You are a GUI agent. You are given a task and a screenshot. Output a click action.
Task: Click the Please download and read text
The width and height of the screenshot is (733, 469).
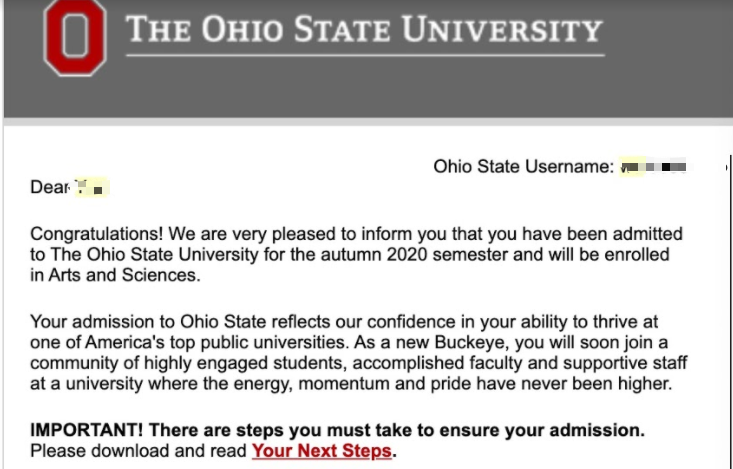click(x=138, y=451)
